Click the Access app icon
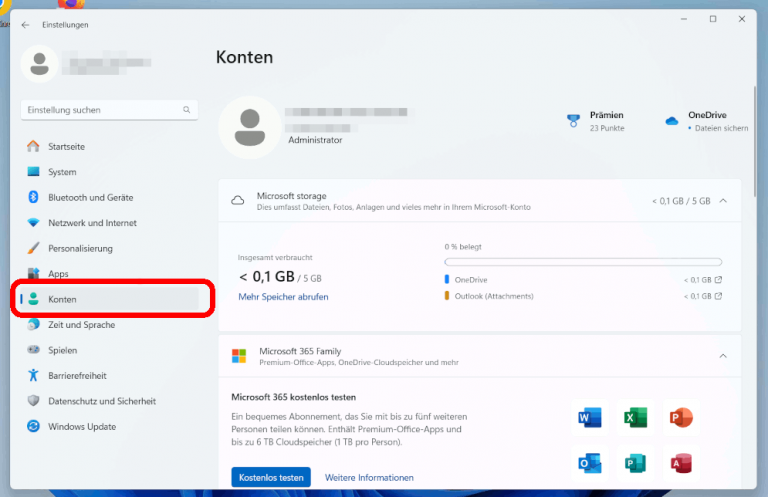 click(681, 463)
